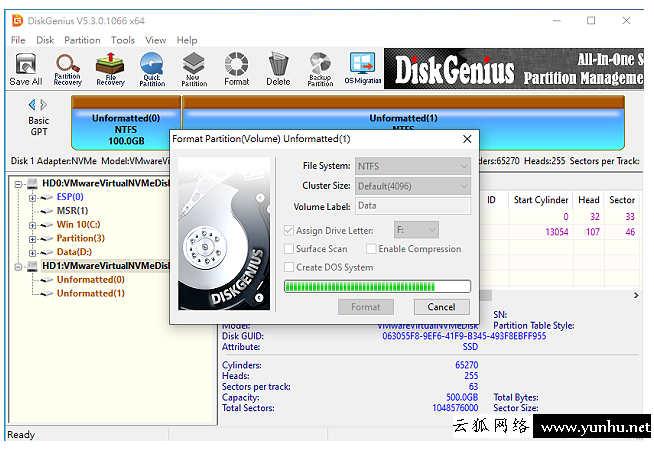Click the Format button in dialog
The image size is (654, 449).
pos(366,307)
